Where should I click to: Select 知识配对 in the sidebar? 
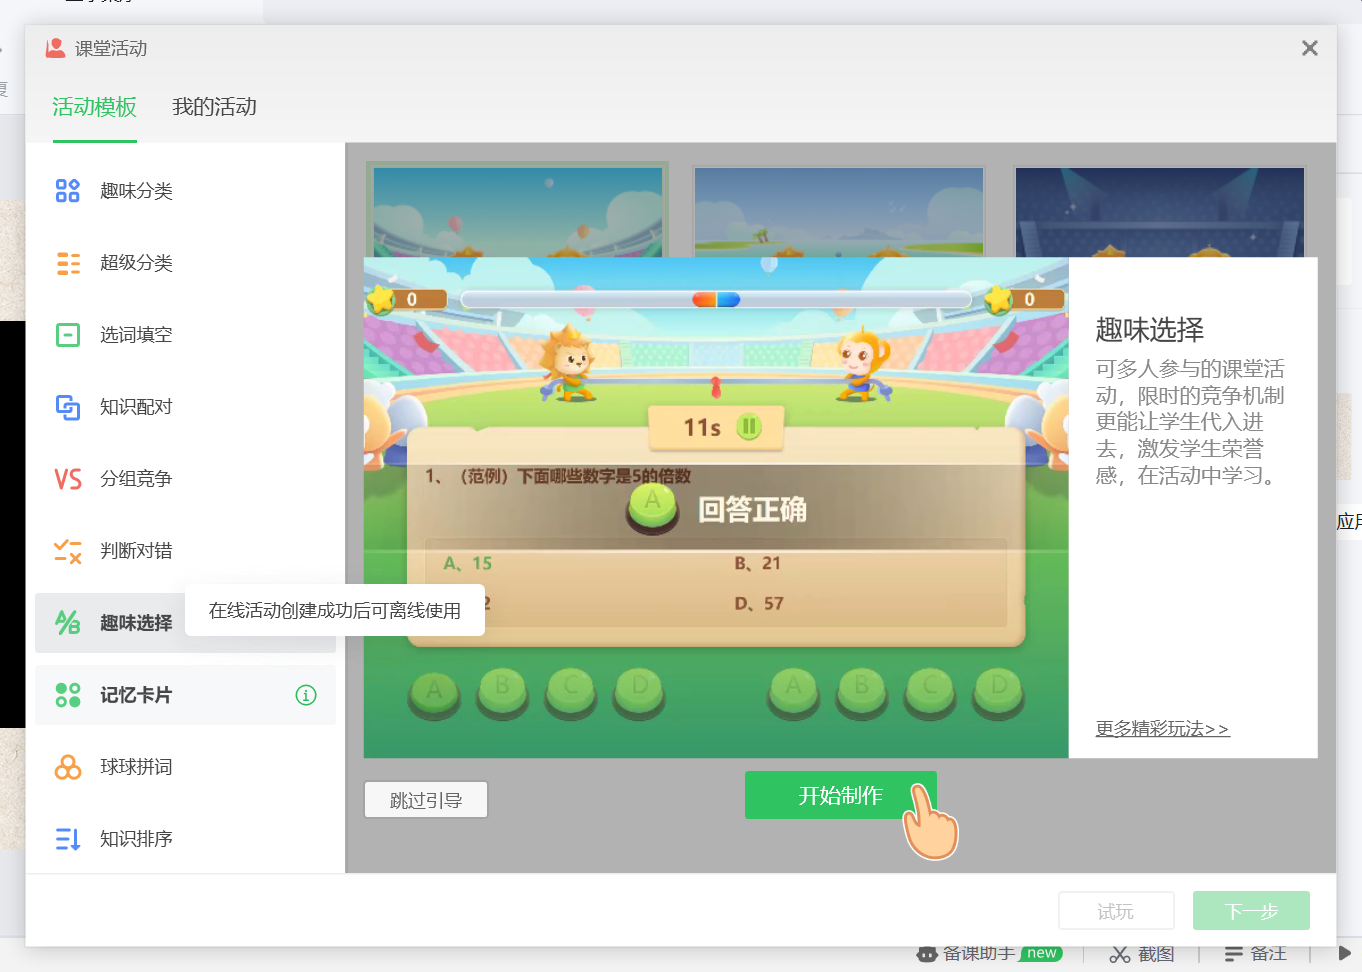tap(185, 407)
